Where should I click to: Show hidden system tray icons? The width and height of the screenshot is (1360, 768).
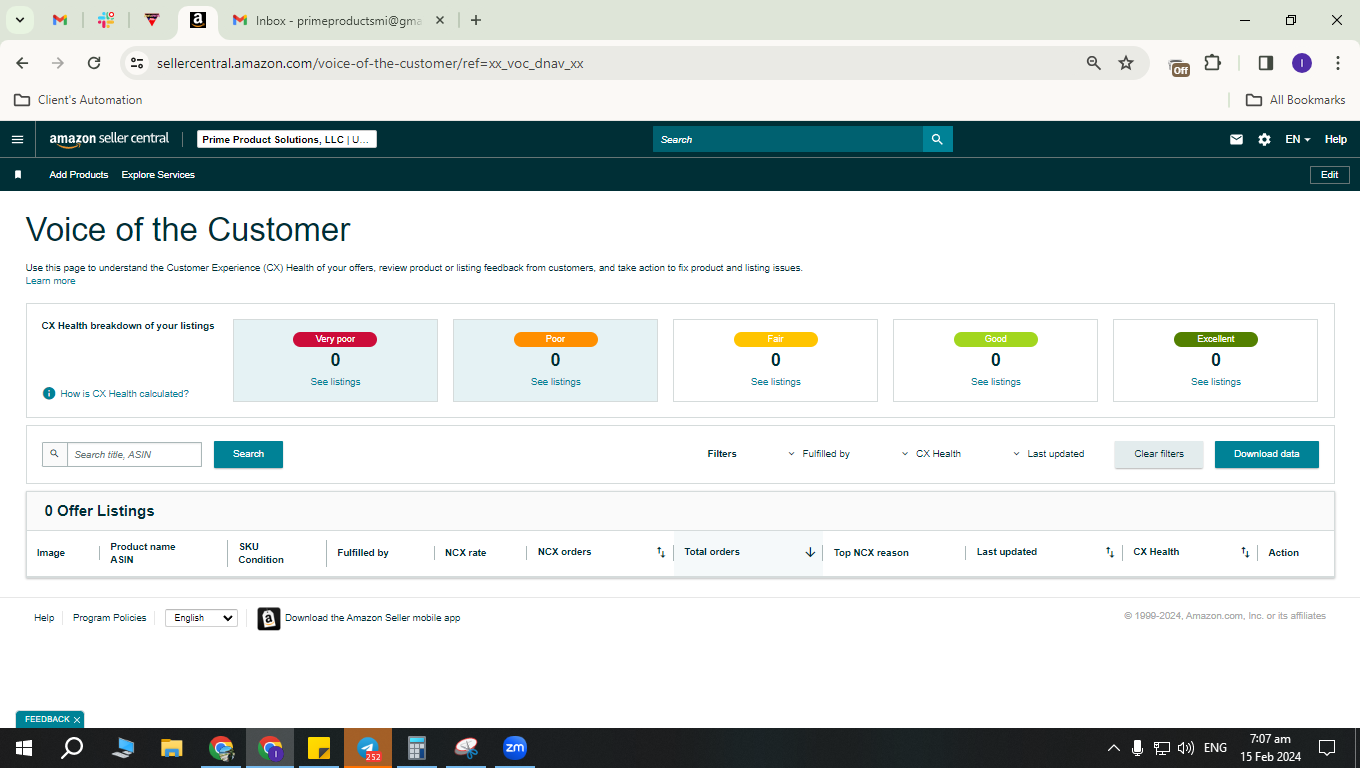point(1113,748)
